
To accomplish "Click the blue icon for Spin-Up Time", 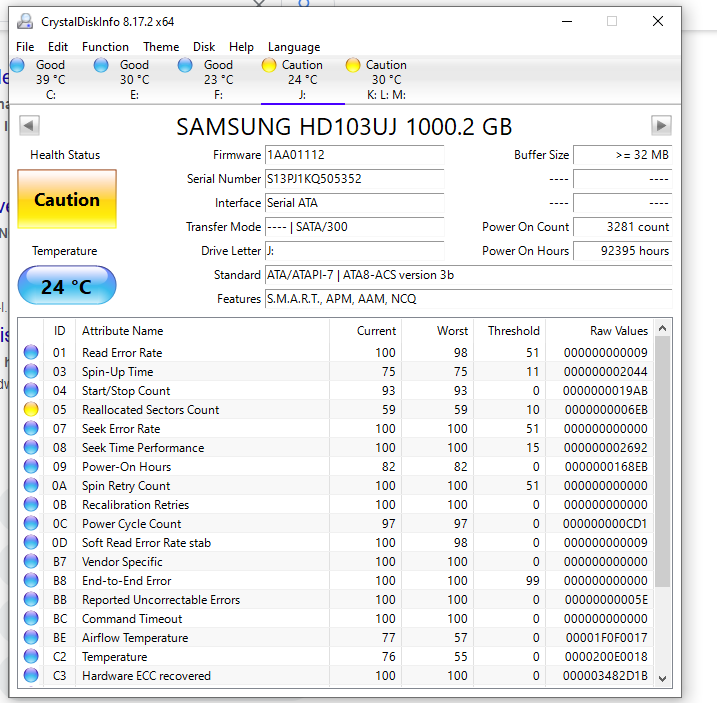I will click(x=31, y=371).
